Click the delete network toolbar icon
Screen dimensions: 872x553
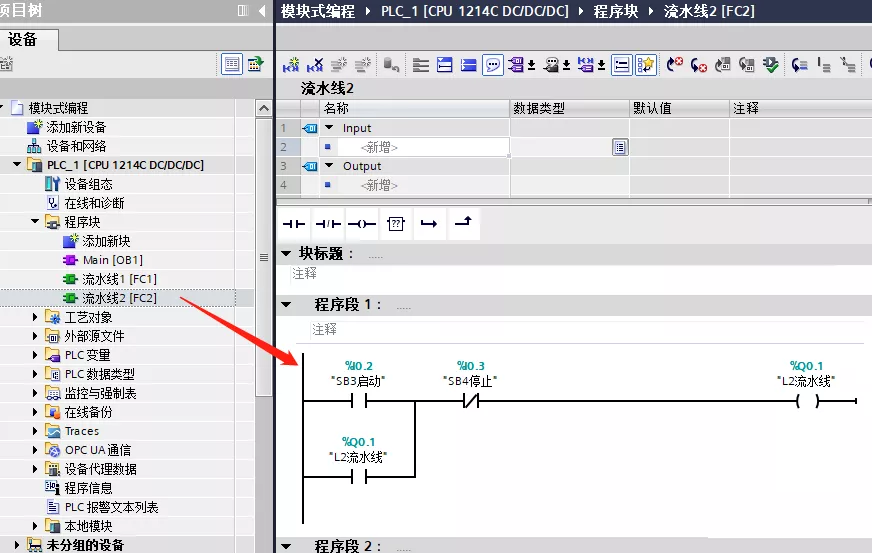tap(315, 65)
